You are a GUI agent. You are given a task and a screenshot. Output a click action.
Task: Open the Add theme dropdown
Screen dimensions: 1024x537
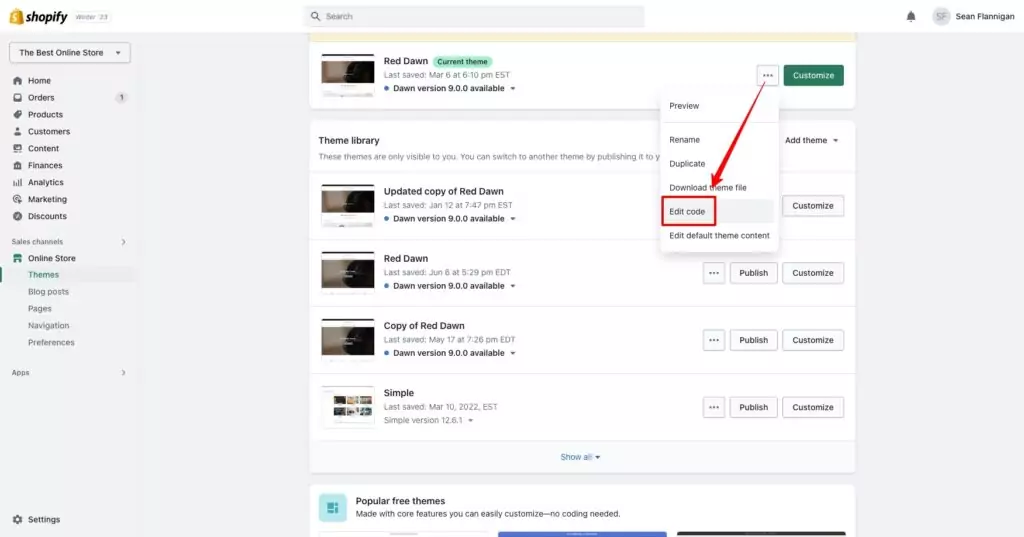(x=811, y=140)
